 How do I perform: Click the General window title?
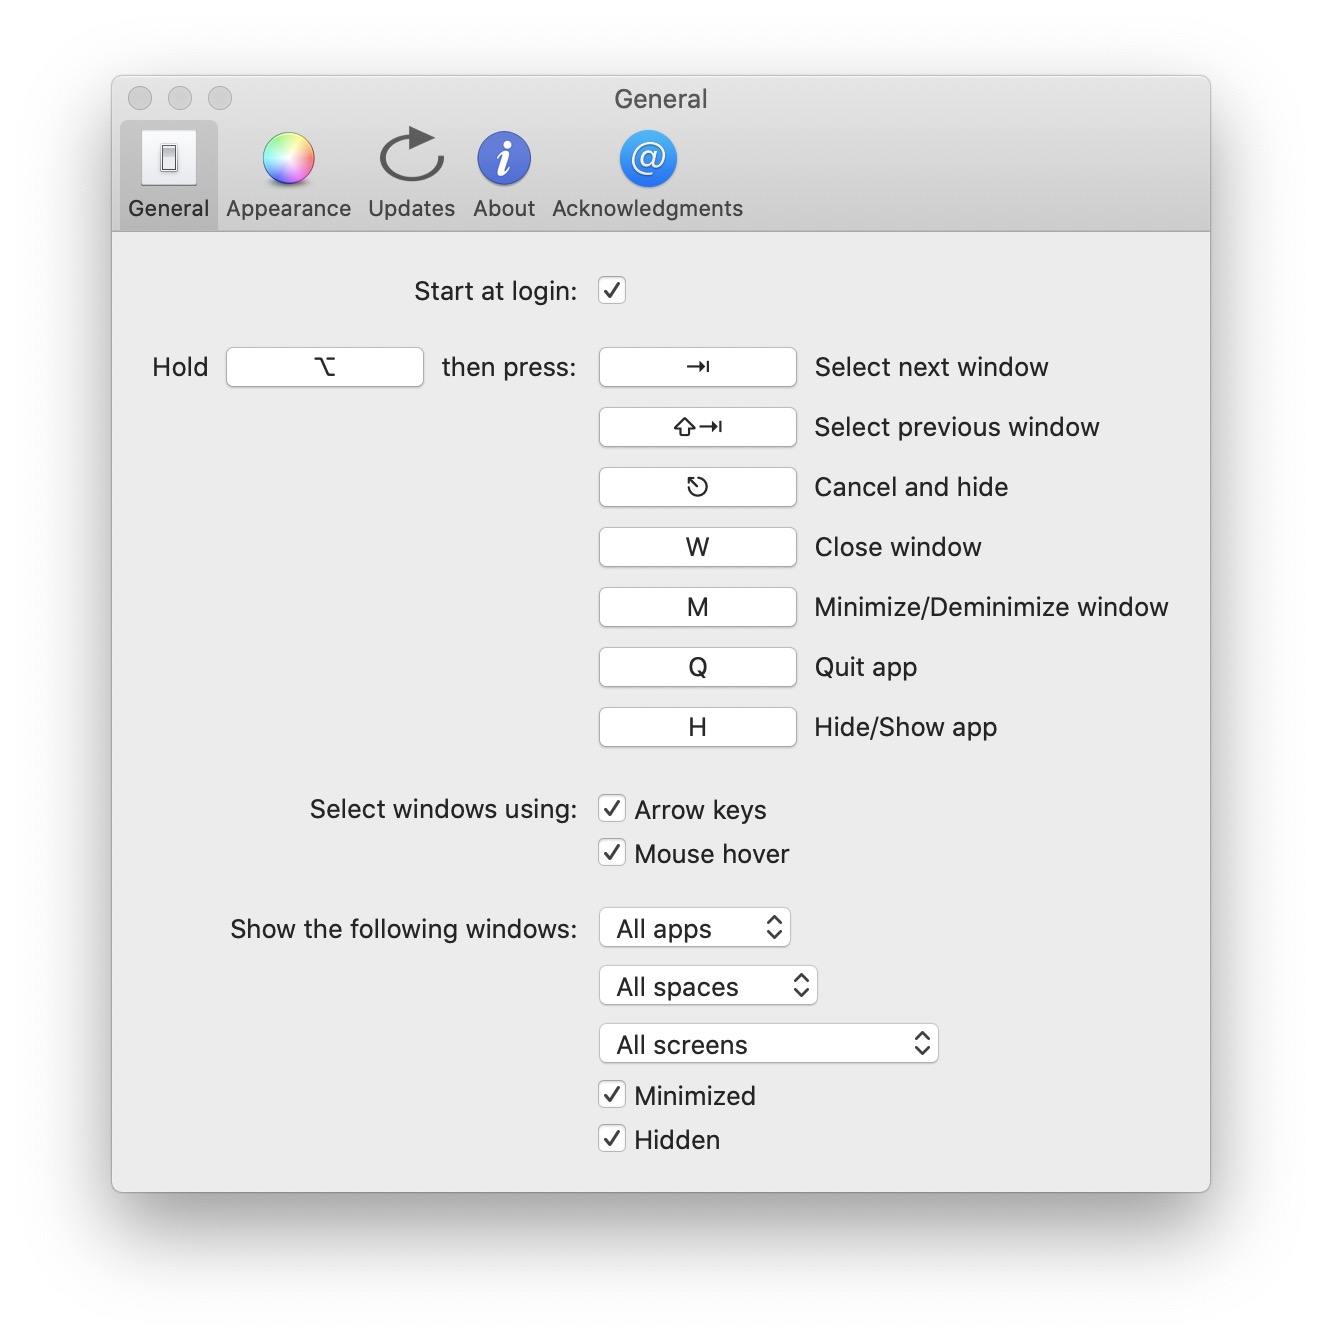click(661, 99)
